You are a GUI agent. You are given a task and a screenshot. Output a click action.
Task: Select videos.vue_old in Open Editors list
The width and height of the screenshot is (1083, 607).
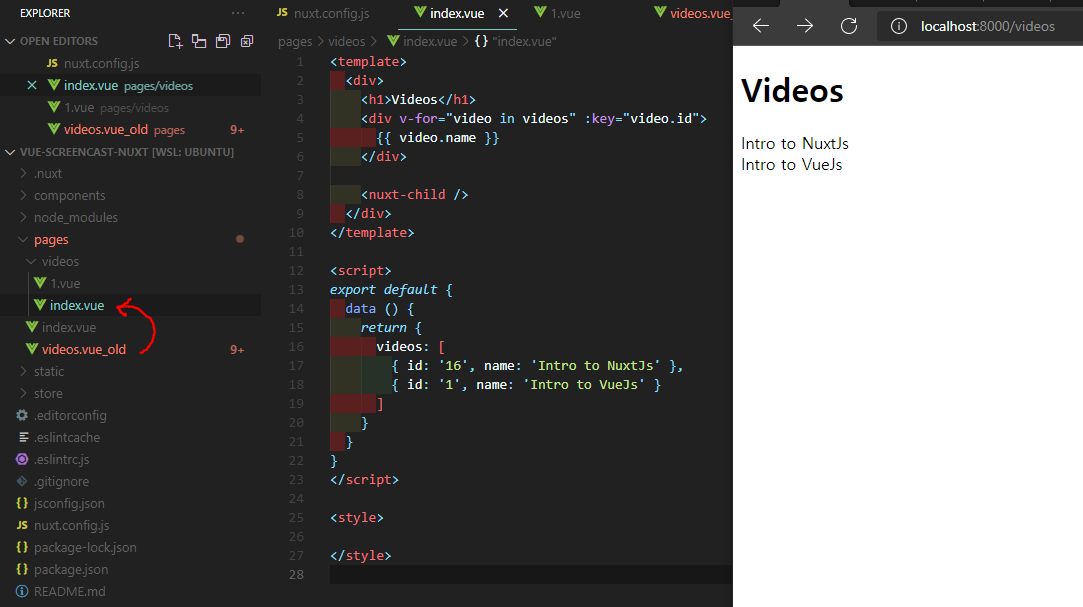(106, 130)
